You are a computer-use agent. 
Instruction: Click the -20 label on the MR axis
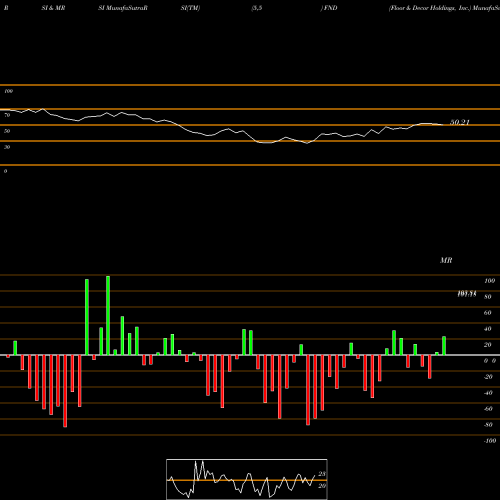coord(488,377)
